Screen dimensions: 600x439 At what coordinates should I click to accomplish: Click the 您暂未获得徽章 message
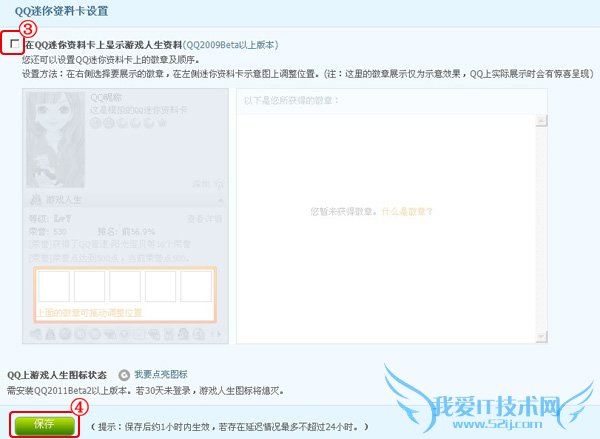(344, 211)
